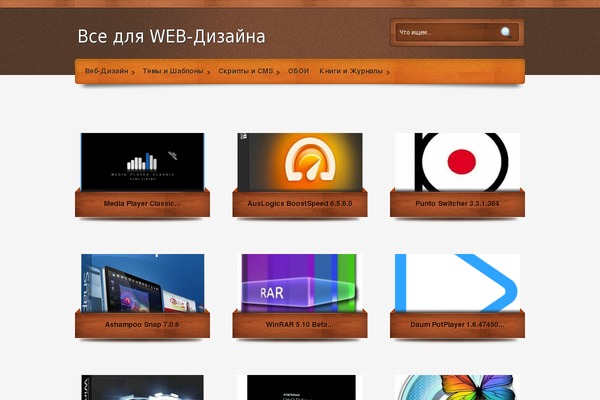The height and width of the screenshot is (400, 600).
Task: Expand the arrow next to "Веб-Дизайн"
Action: pyautogui.click(x=133, y=72)
